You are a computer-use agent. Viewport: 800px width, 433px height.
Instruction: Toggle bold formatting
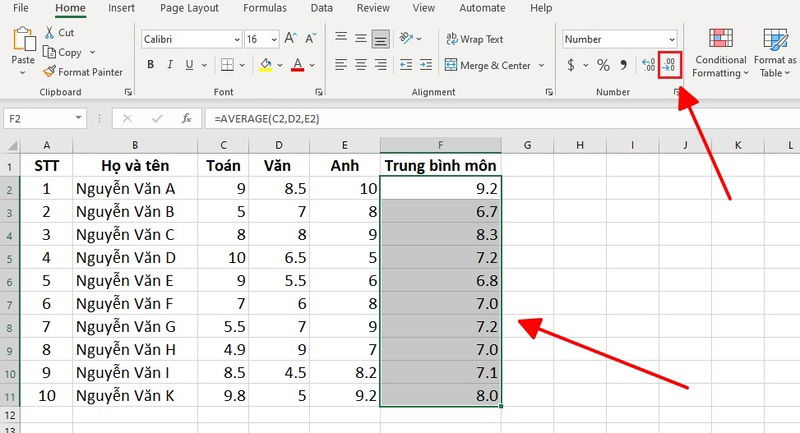tap(151, 65)
